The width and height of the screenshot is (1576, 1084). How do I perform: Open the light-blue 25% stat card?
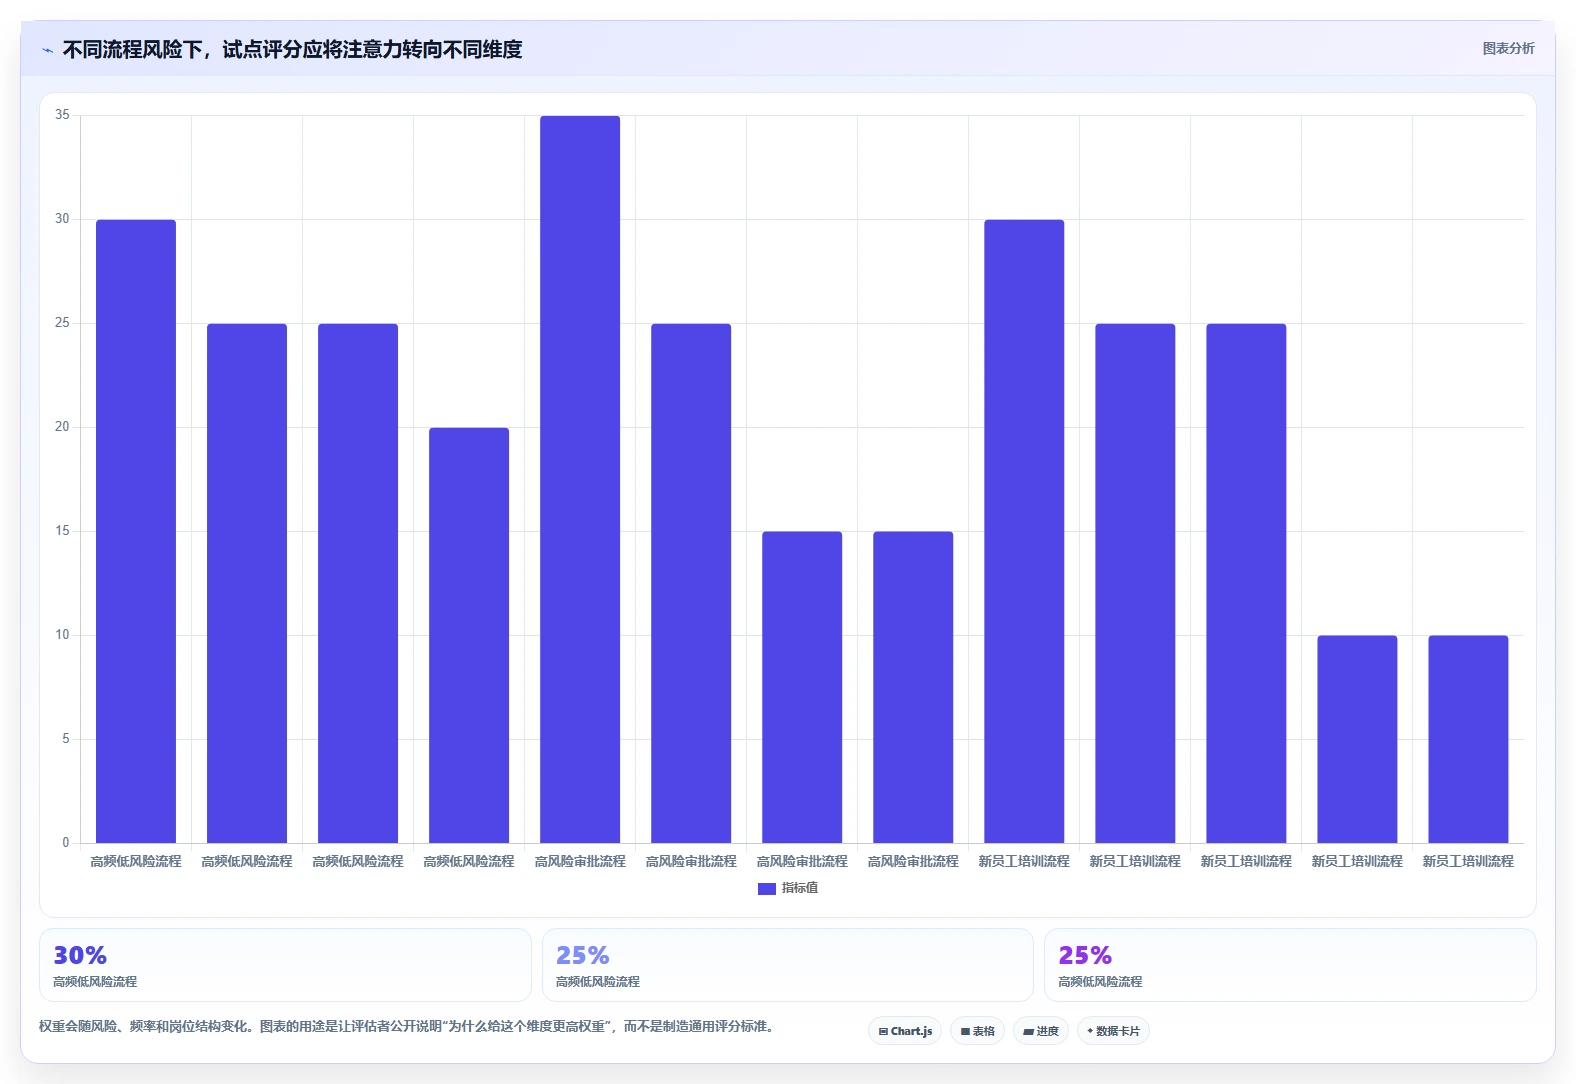tap(788, 965)
